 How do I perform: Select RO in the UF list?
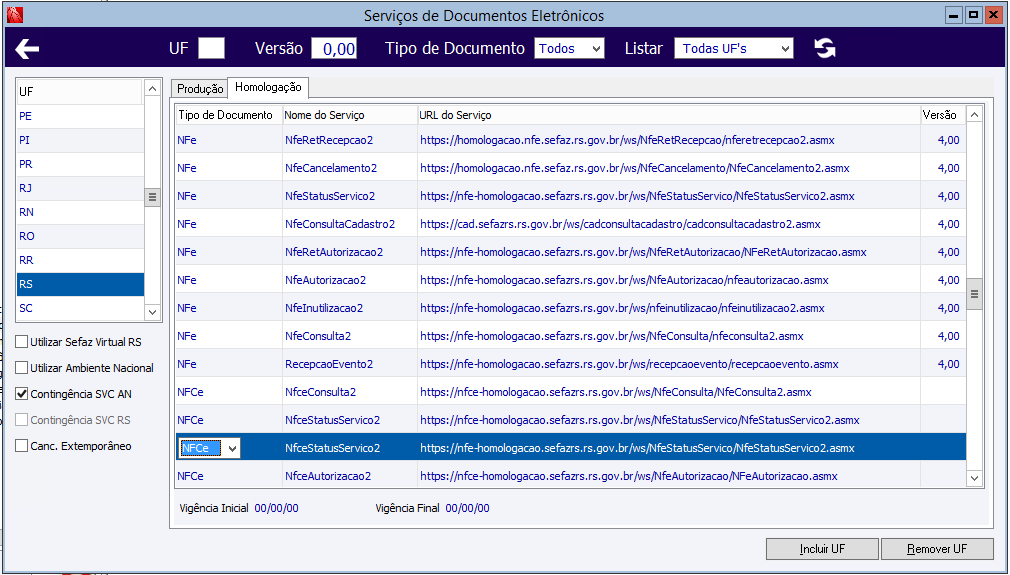[x=80, y=236]
